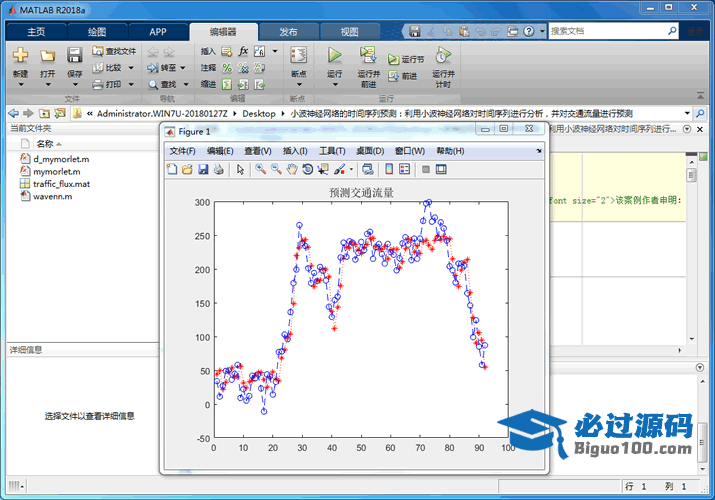Image resolution: width=715 pixels, height=500 pixels.
Task: Open the 窗口(W) menu in Figure 1
Action: [410, 151]
